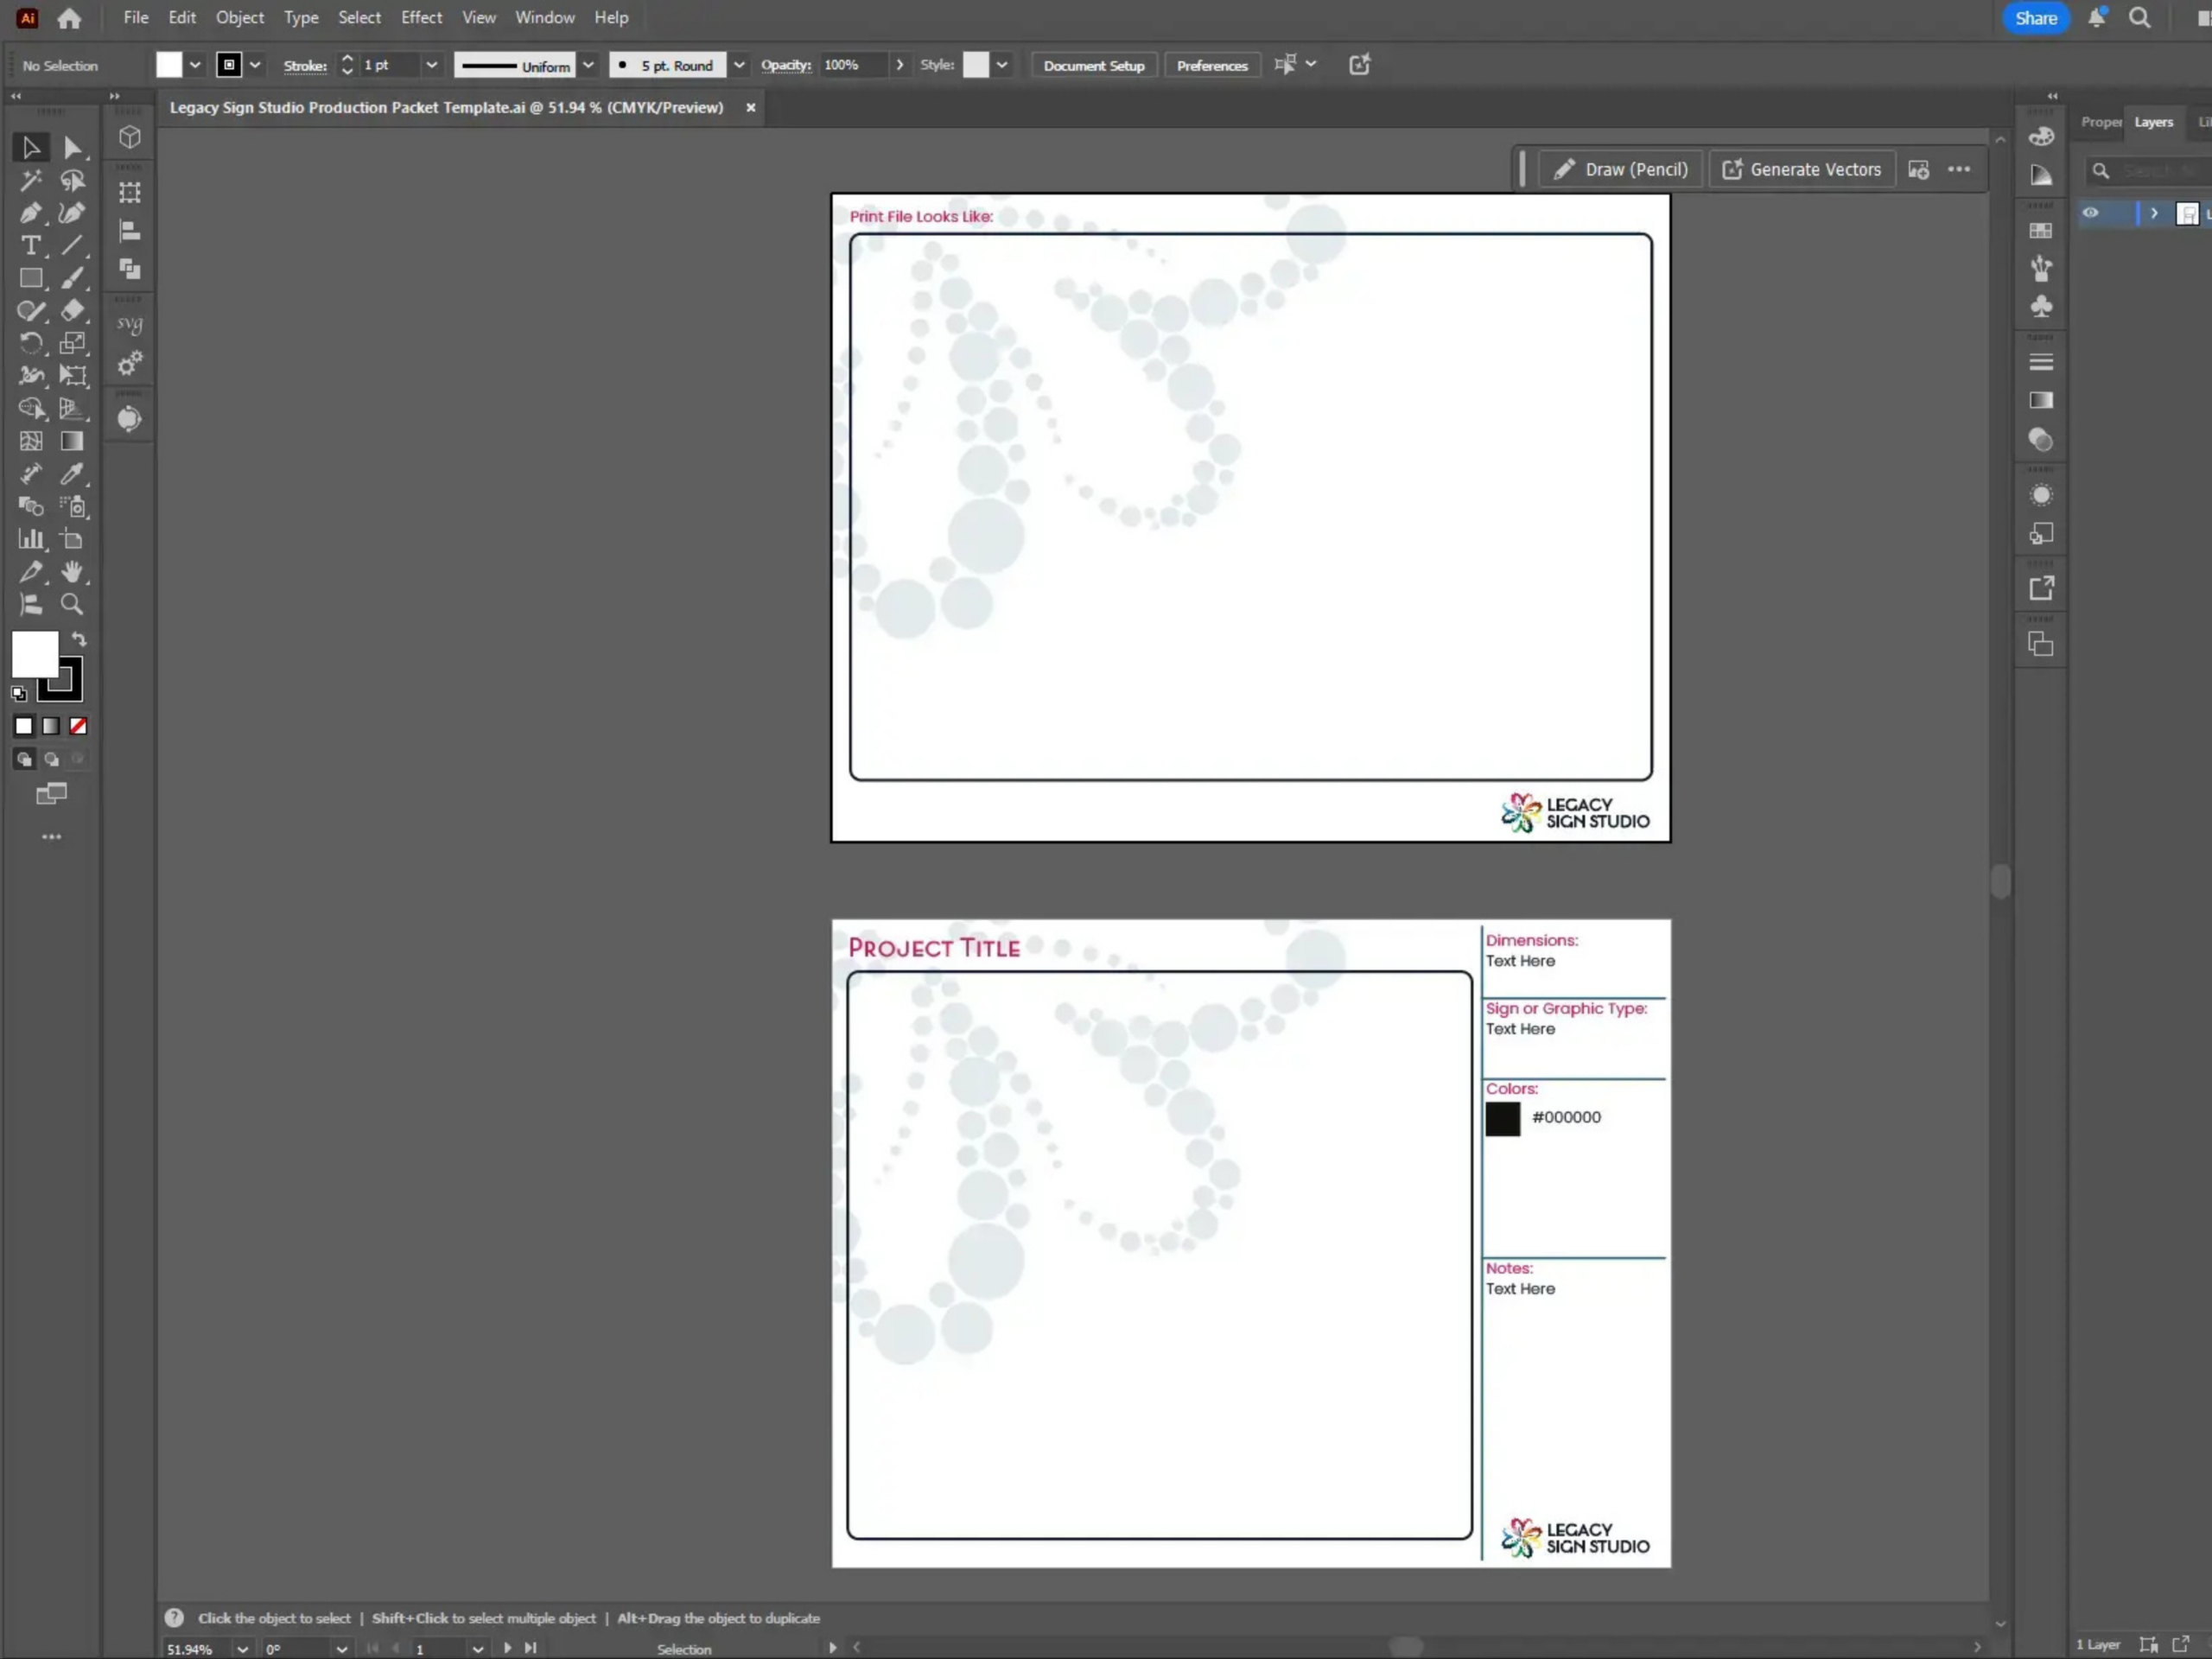Click the white Fill color swatch in toolbar
The height and width of the screenshot is (1659, 2212).
[34, 654]
